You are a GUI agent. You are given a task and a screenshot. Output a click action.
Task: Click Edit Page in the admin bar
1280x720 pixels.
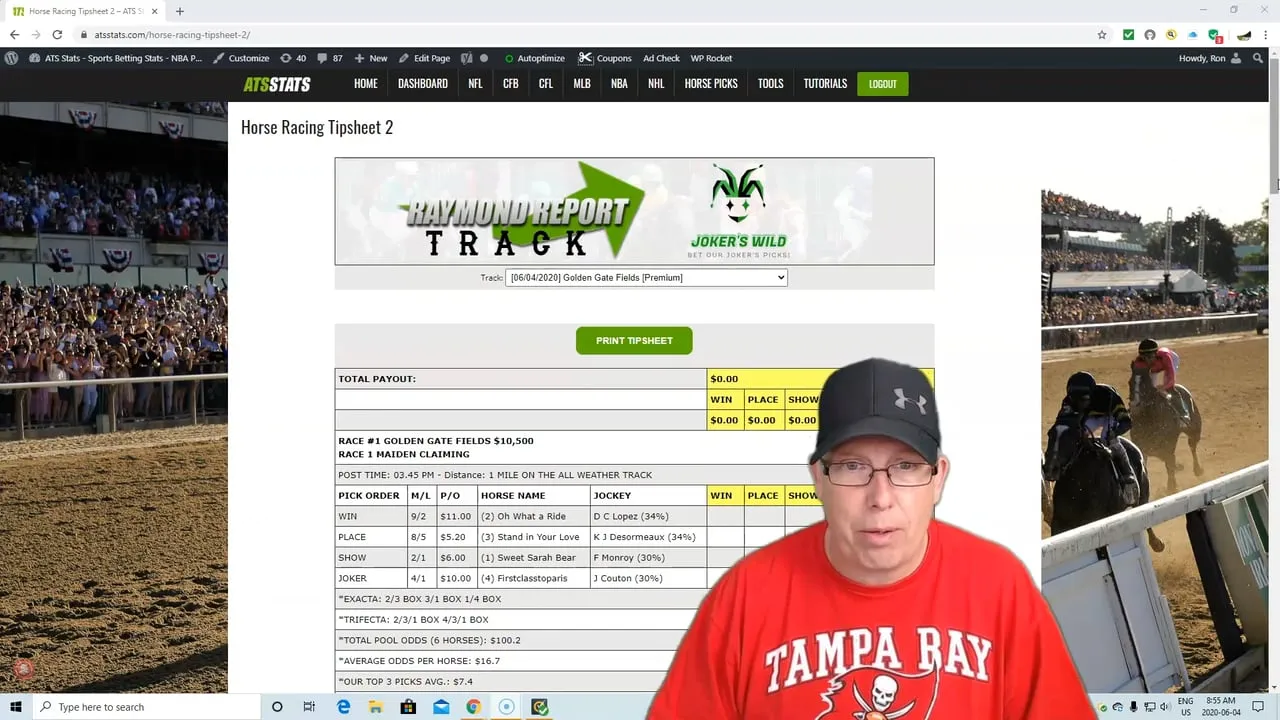[x=424, y=58]
